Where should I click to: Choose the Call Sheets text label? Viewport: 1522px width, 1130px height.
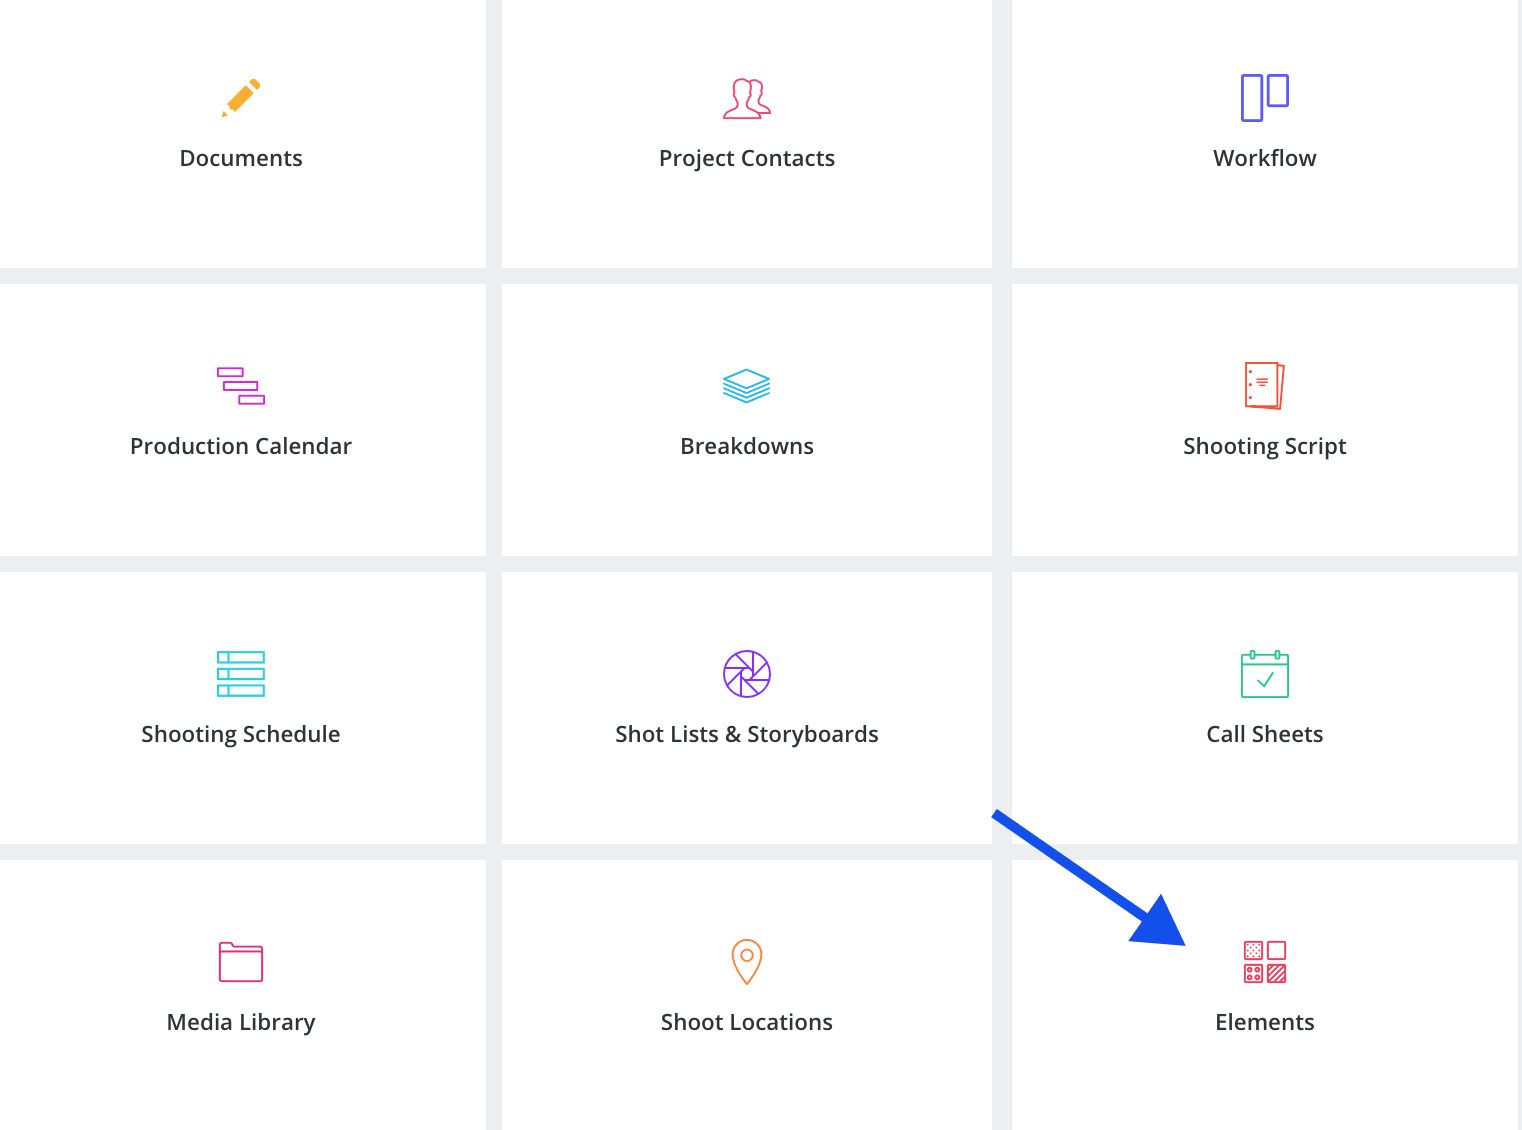click(x=1264, y=734)
